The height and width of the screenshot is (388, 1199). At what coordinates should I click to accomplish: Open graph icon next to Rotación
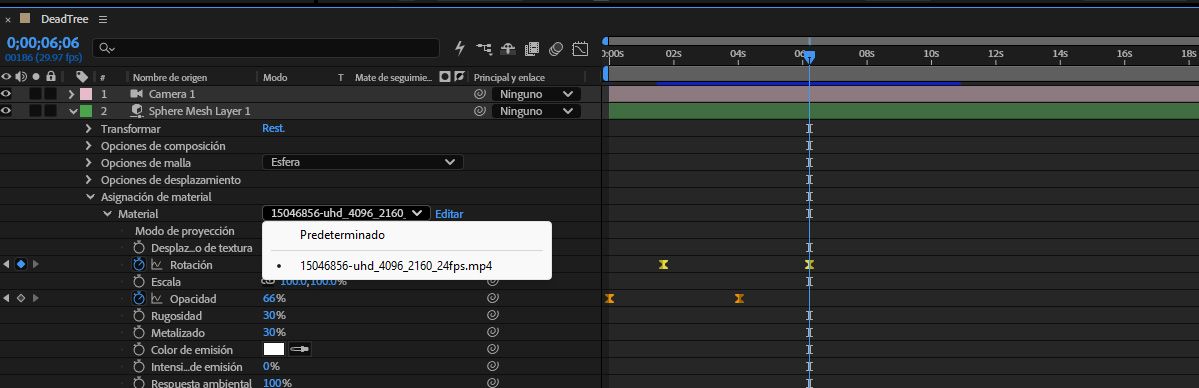[x=157, y=265]
